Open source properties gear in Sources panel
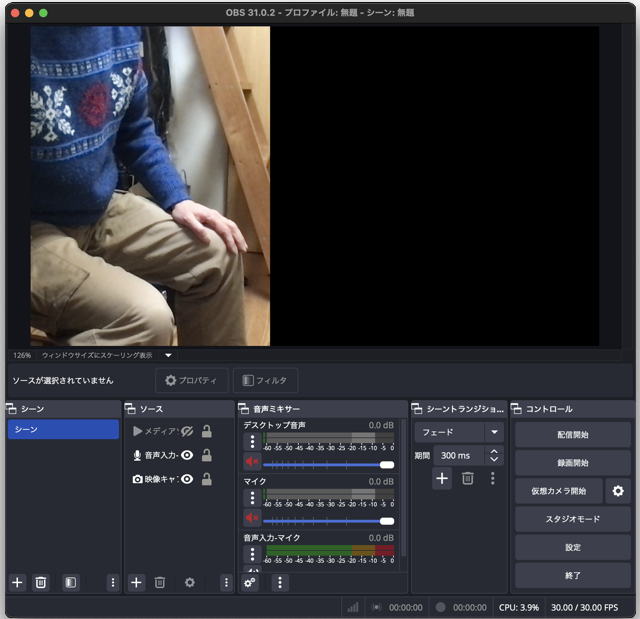Image resolution: width=640 pixels, height=619 pixels. point(189,582)
